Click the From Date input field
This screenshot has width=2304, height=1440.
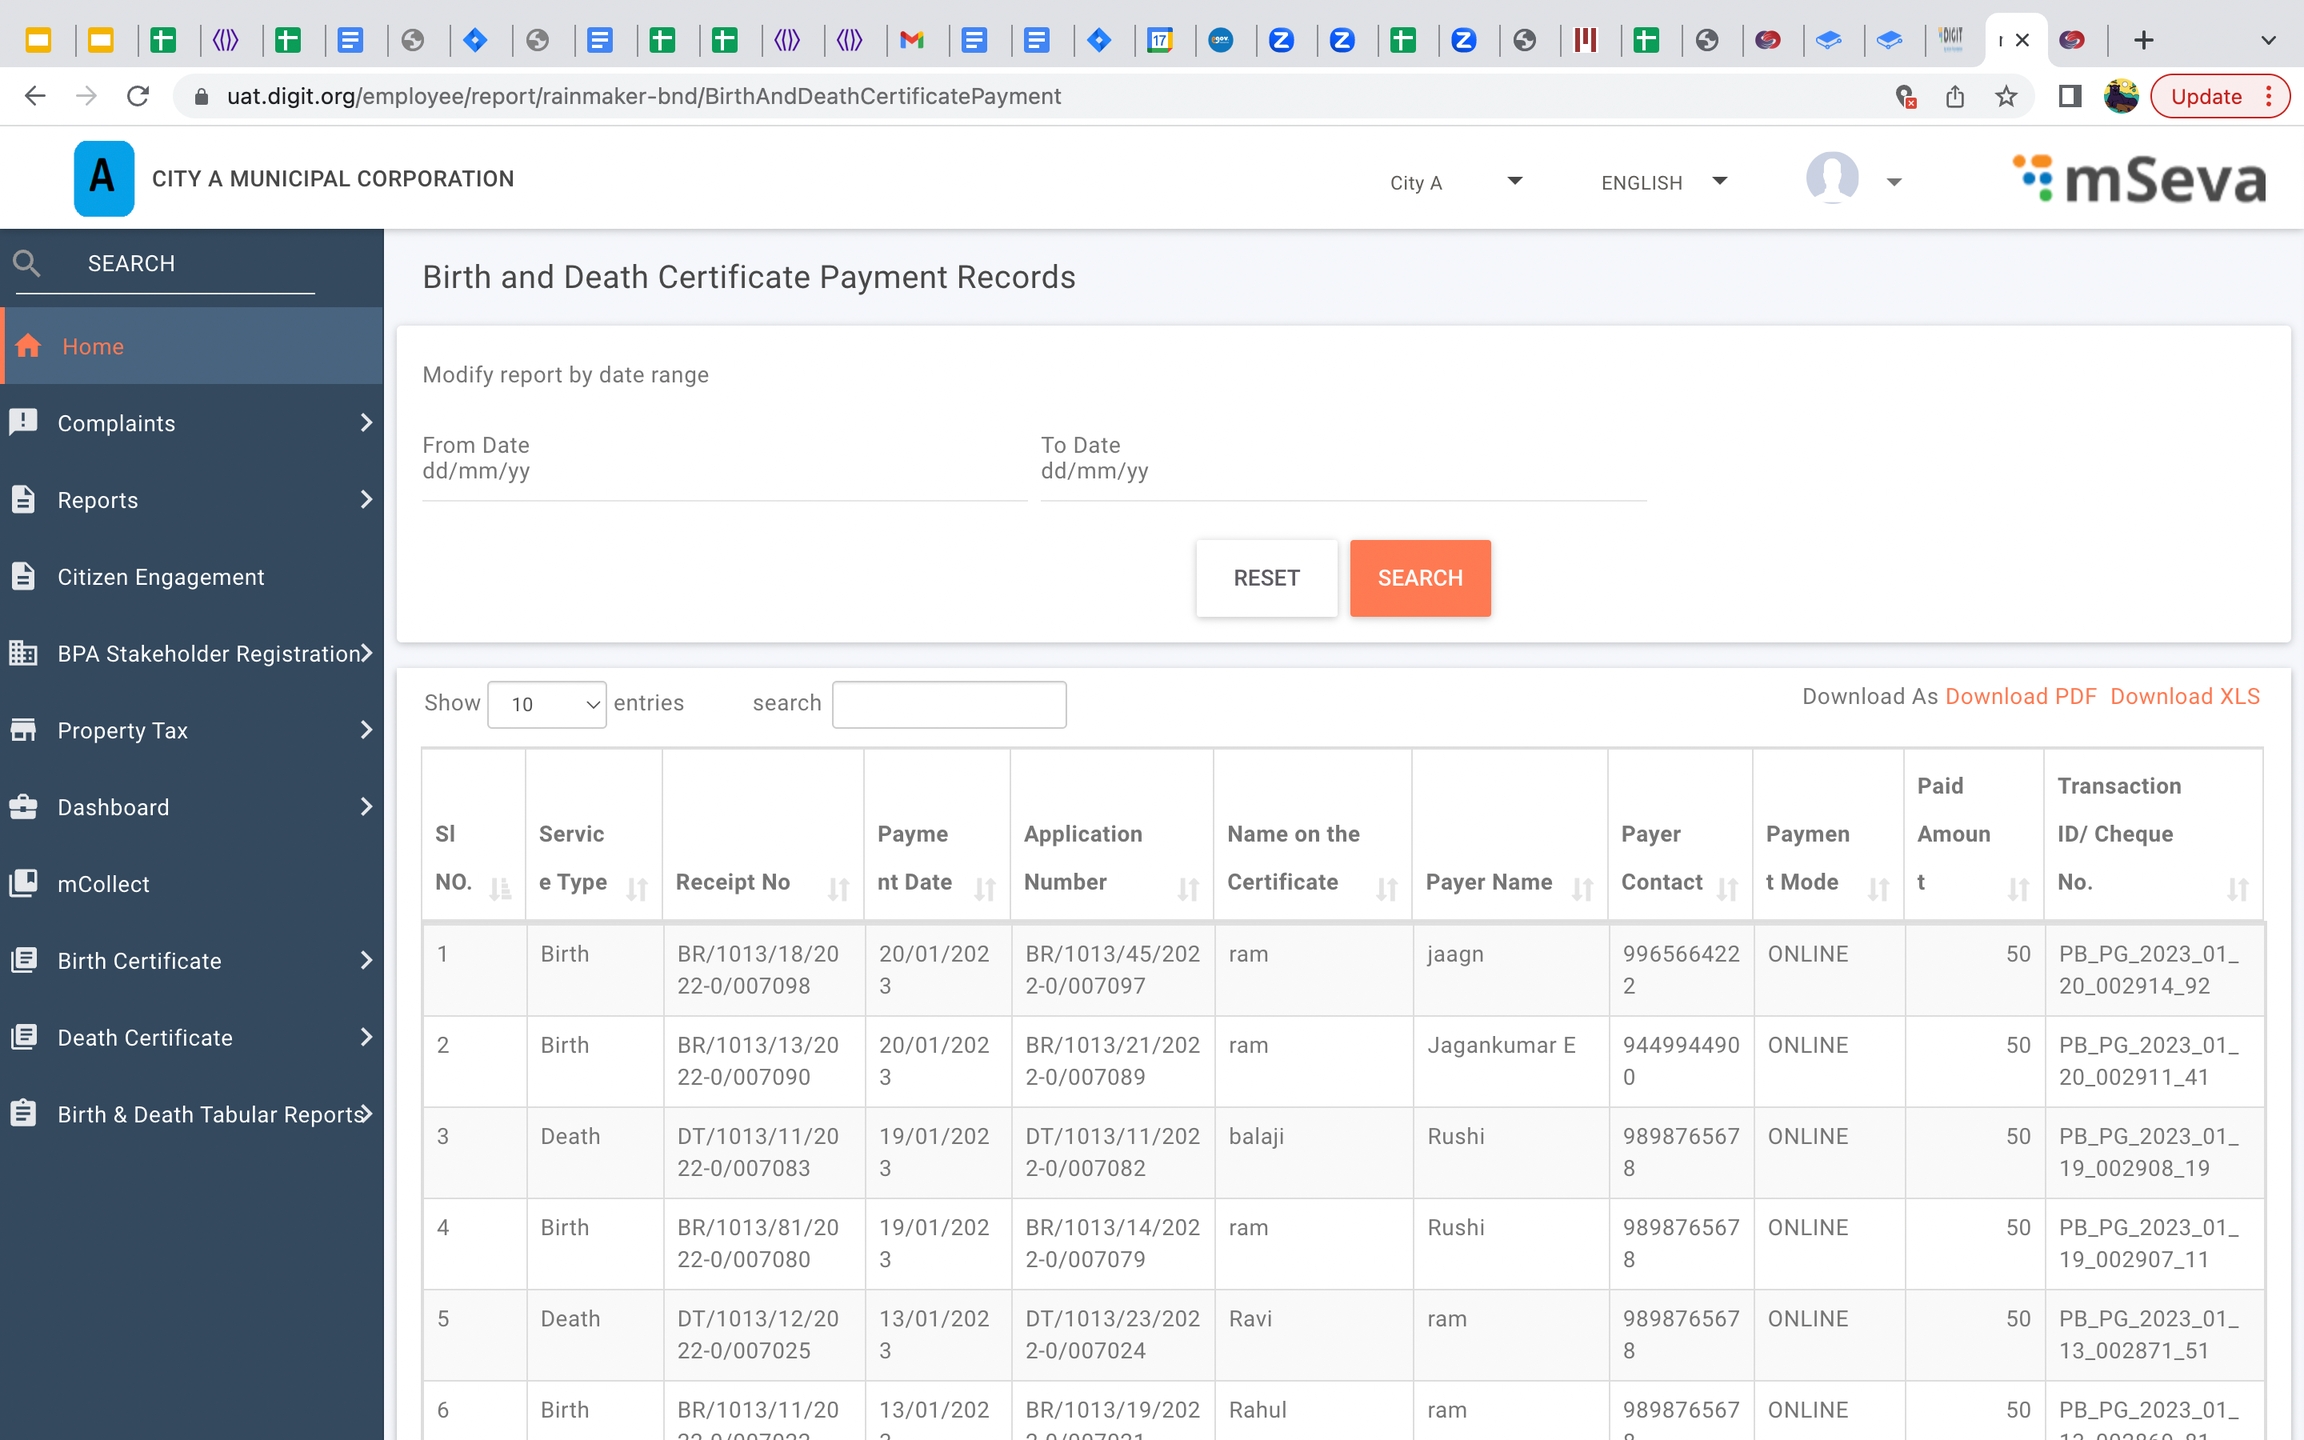[724, 471]
